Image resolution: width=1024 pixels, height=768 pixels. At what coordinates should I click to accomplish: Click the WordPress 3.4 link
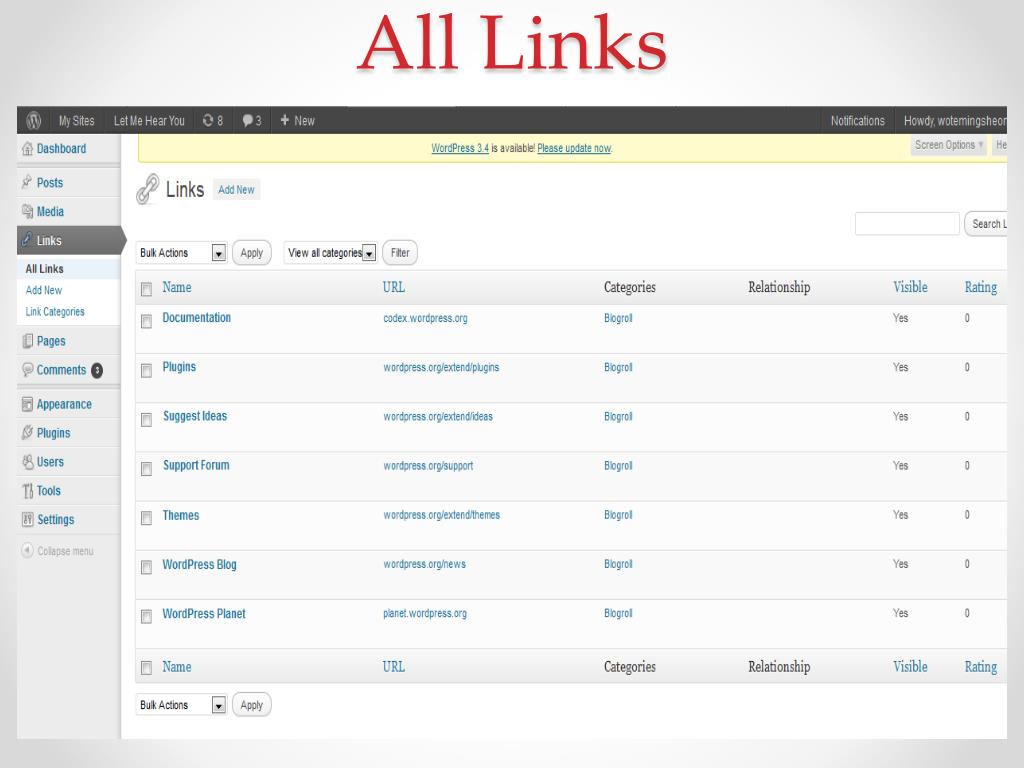[460, 148]
